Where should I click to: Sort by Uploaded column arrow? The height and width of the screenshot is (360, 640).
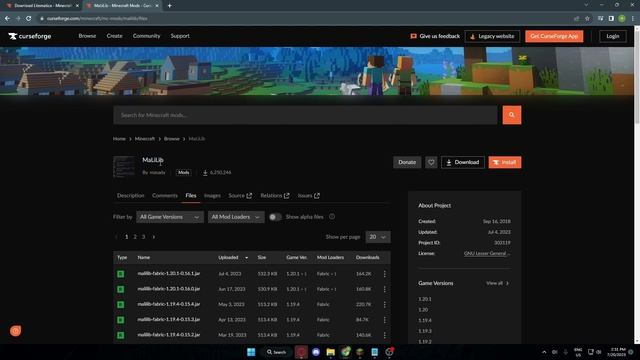[246, 258]
